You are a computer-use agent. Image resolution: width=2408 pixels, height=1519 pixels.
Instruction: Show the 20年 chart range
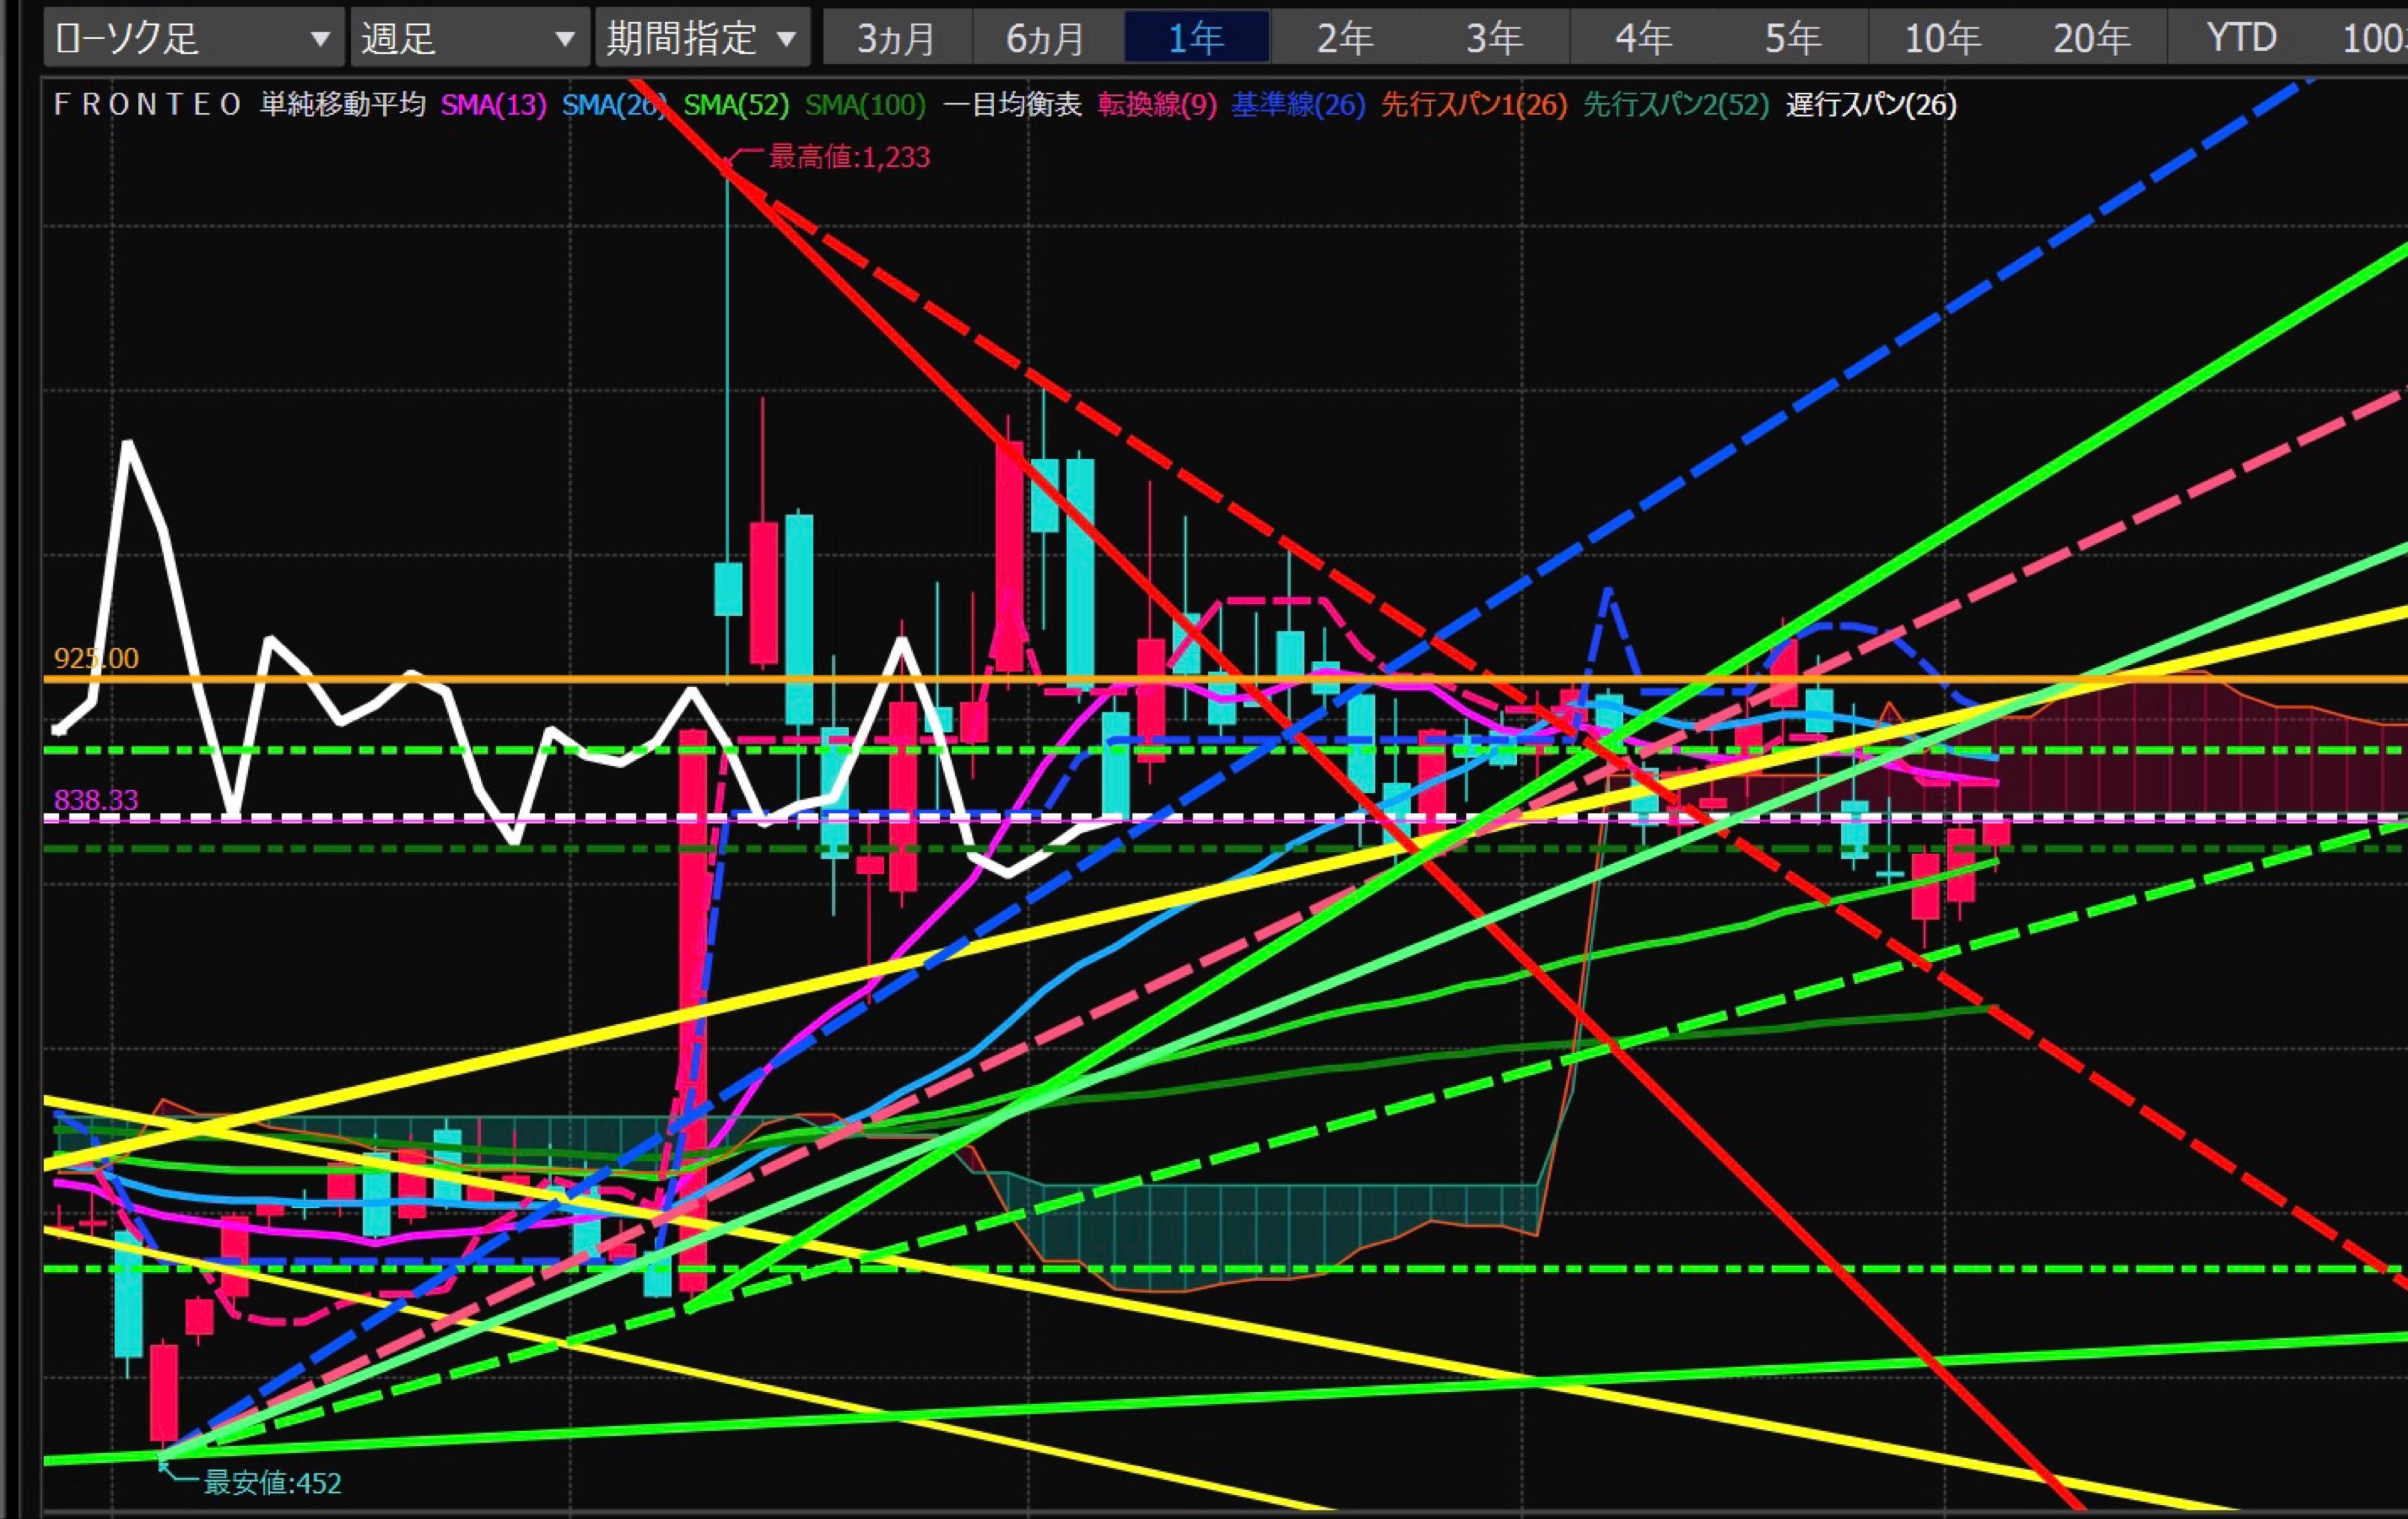coord(2091,38)
